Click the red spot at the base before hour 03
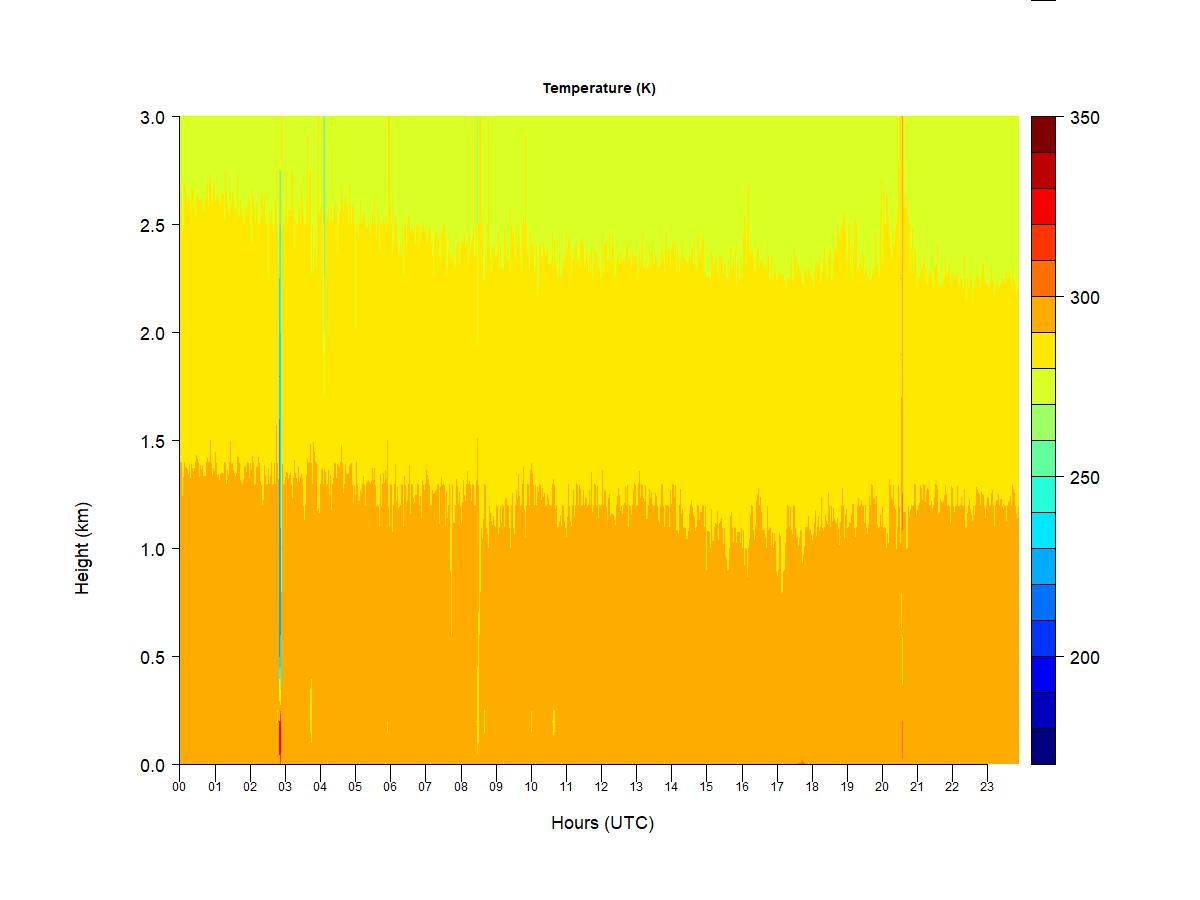The height and width of the screenshot is (900, 1200). [x=280, y=738]
